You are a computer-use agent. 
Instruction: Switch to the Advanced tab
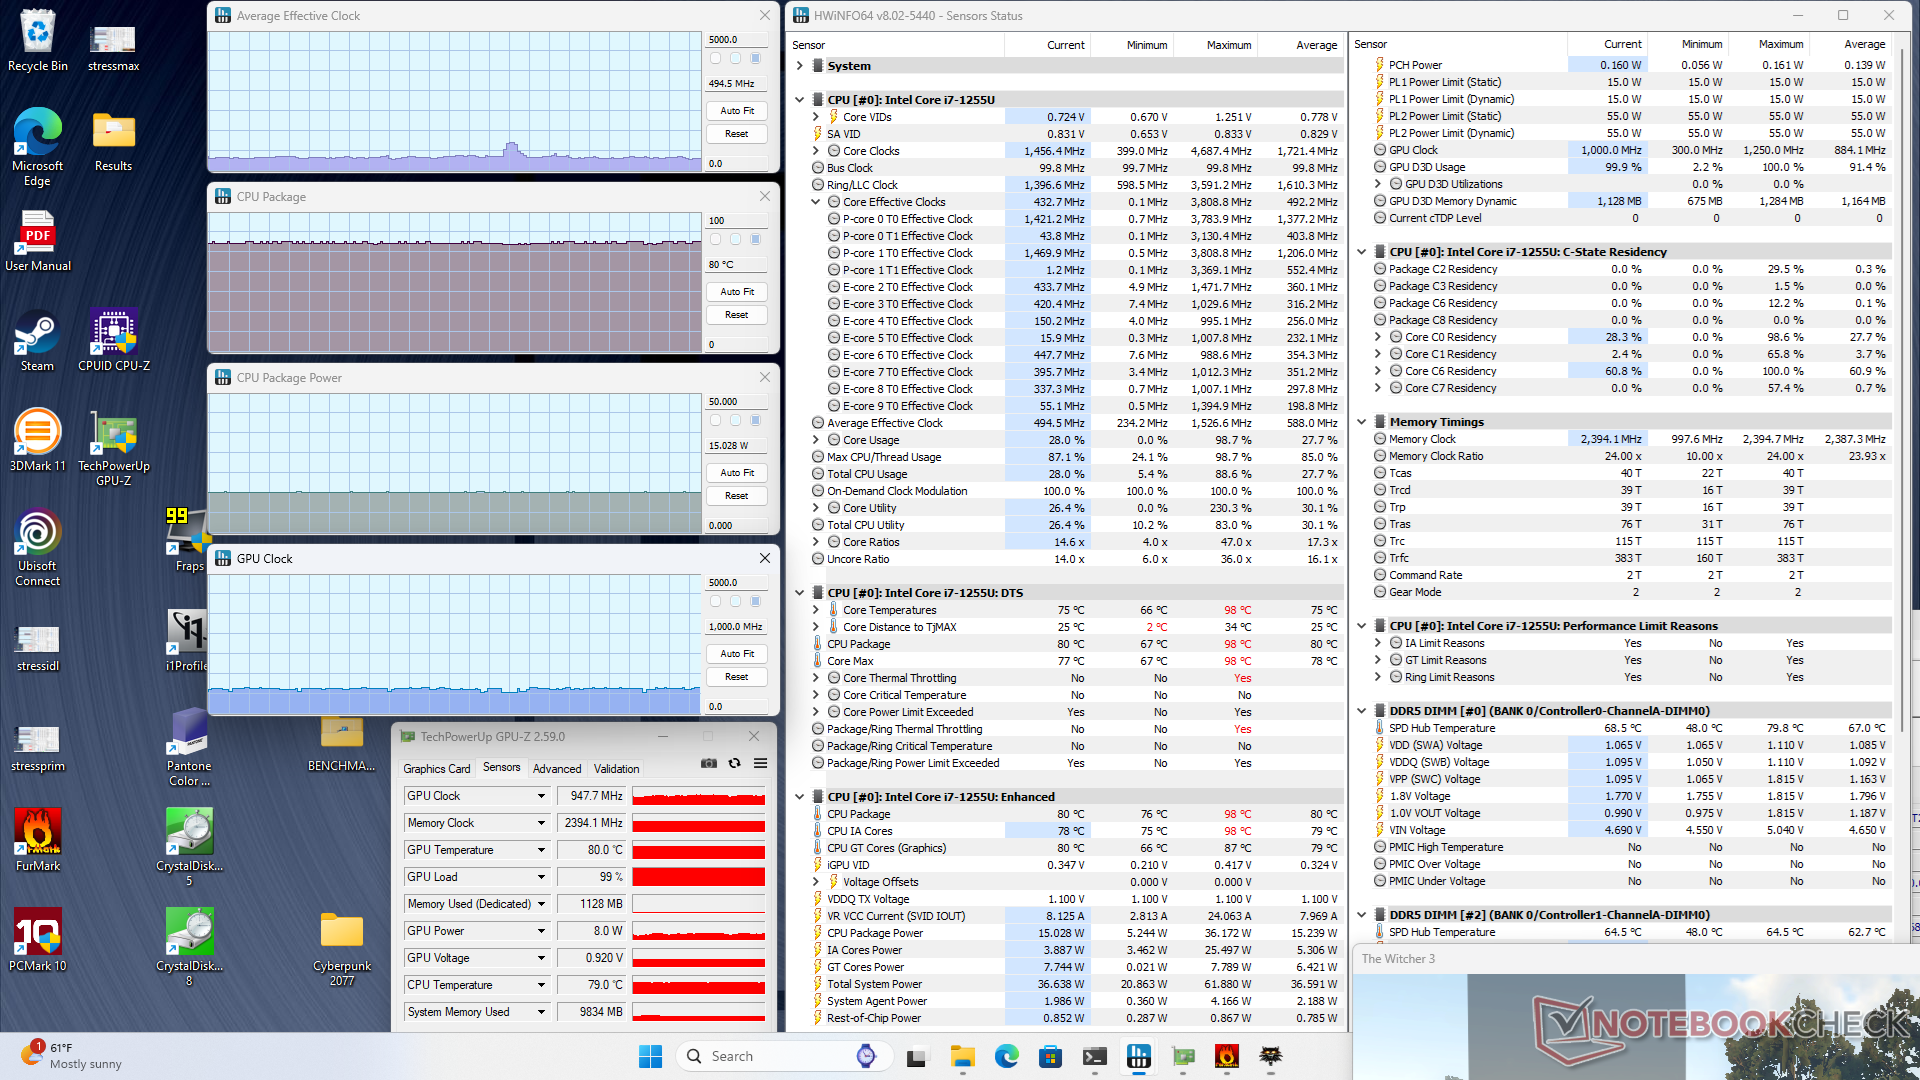point(557,769)
